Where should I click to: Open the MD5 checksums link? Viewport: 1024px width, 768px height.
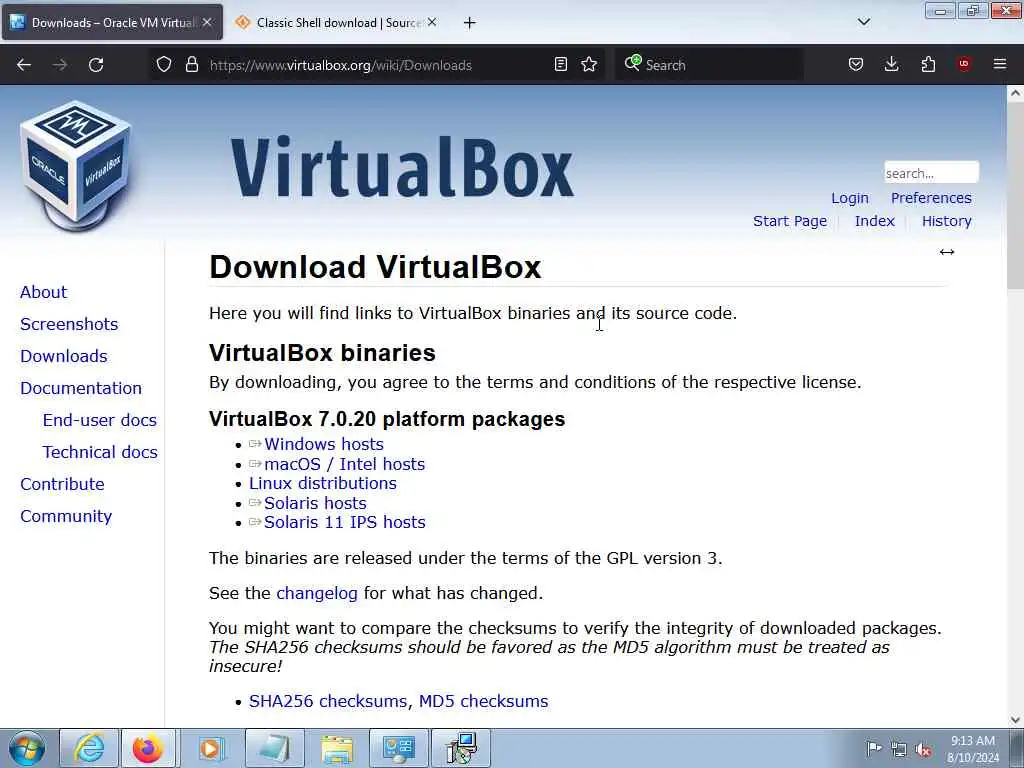pyautogui.click(x=483, y=701)
